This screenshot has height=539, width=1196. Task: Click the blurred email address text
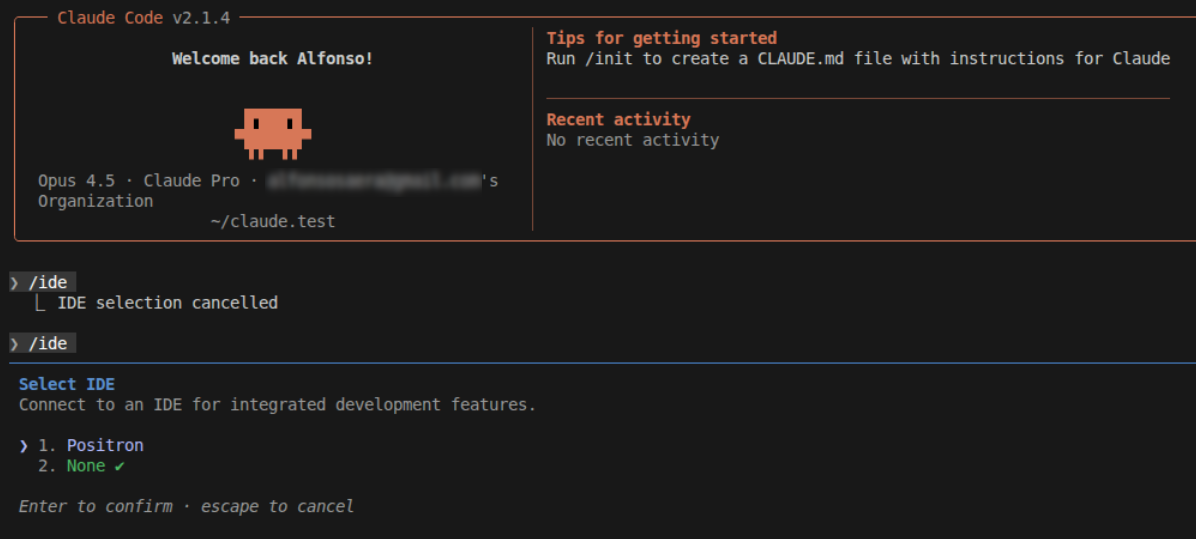coord(374,181)
